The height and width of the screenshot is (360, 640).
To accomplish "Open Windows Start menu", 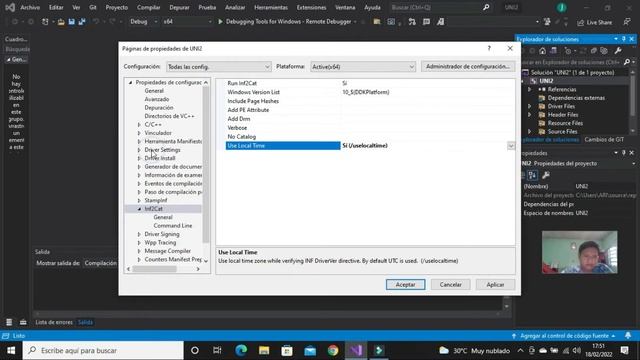I will 11,350.
